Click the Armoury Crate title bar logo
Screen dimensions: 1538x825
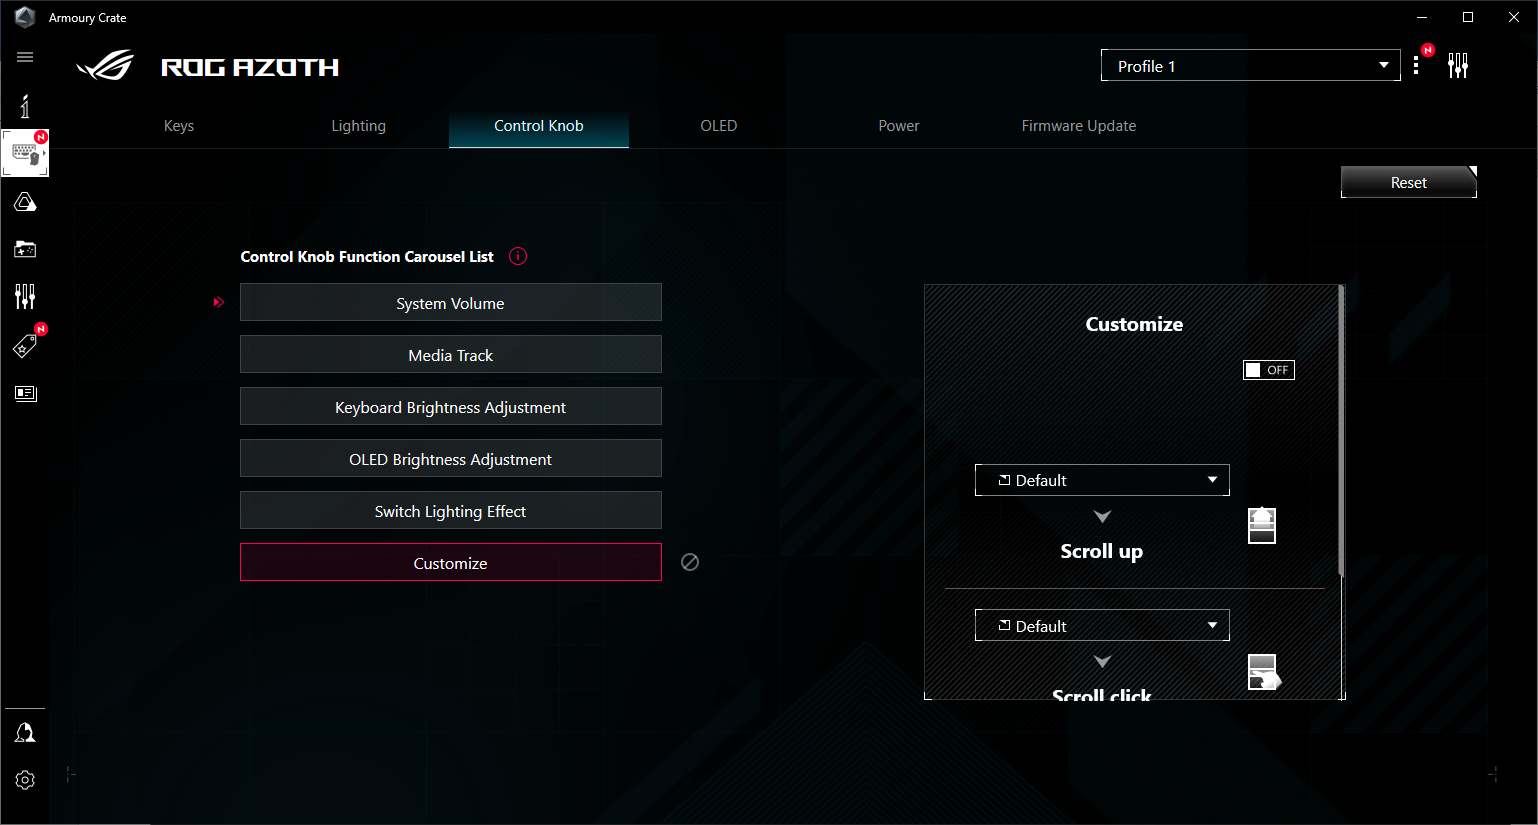(x=25, y=17)
